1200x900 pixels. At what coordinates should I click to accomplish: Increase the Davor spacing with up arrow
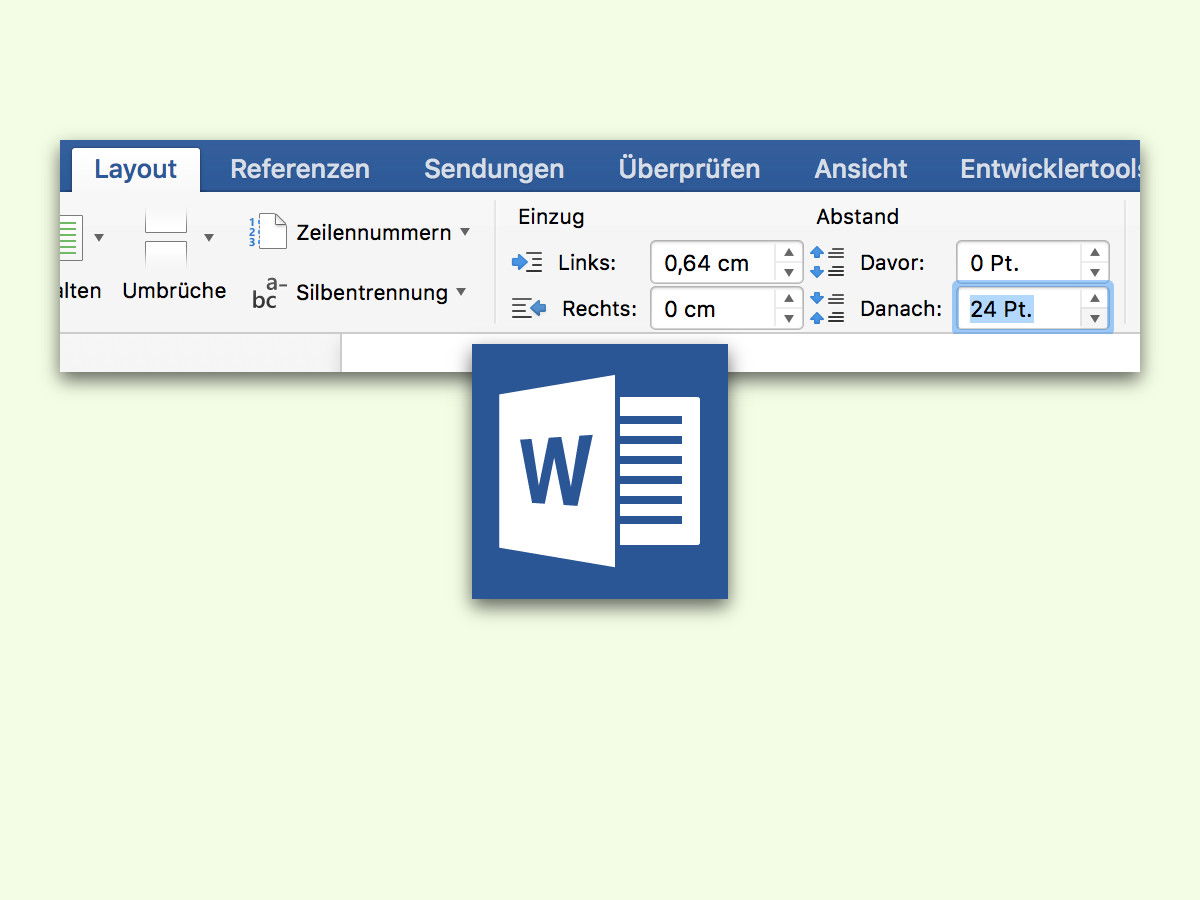point(1095,253)
